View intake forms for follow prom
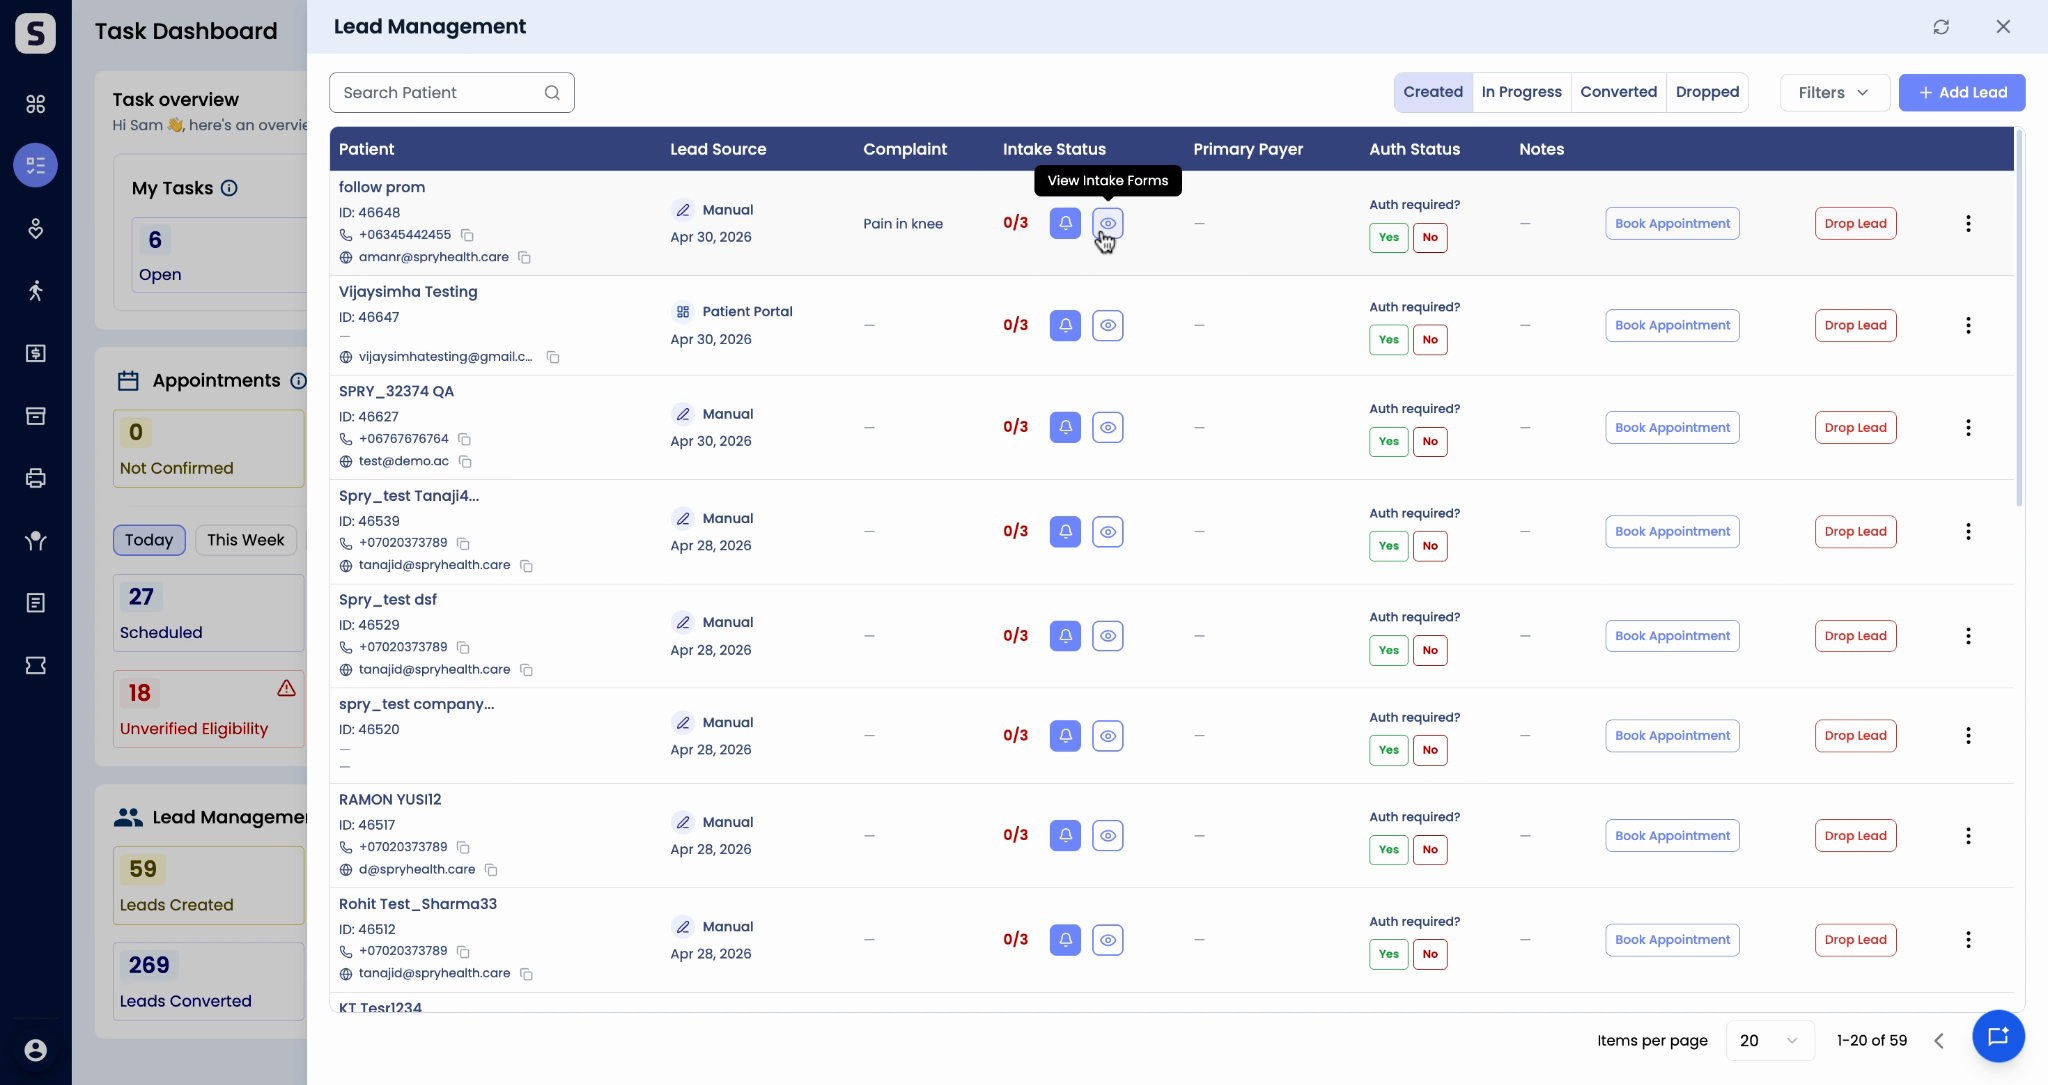This screenshot has width=2048, height=1085. coord(1107,223)
